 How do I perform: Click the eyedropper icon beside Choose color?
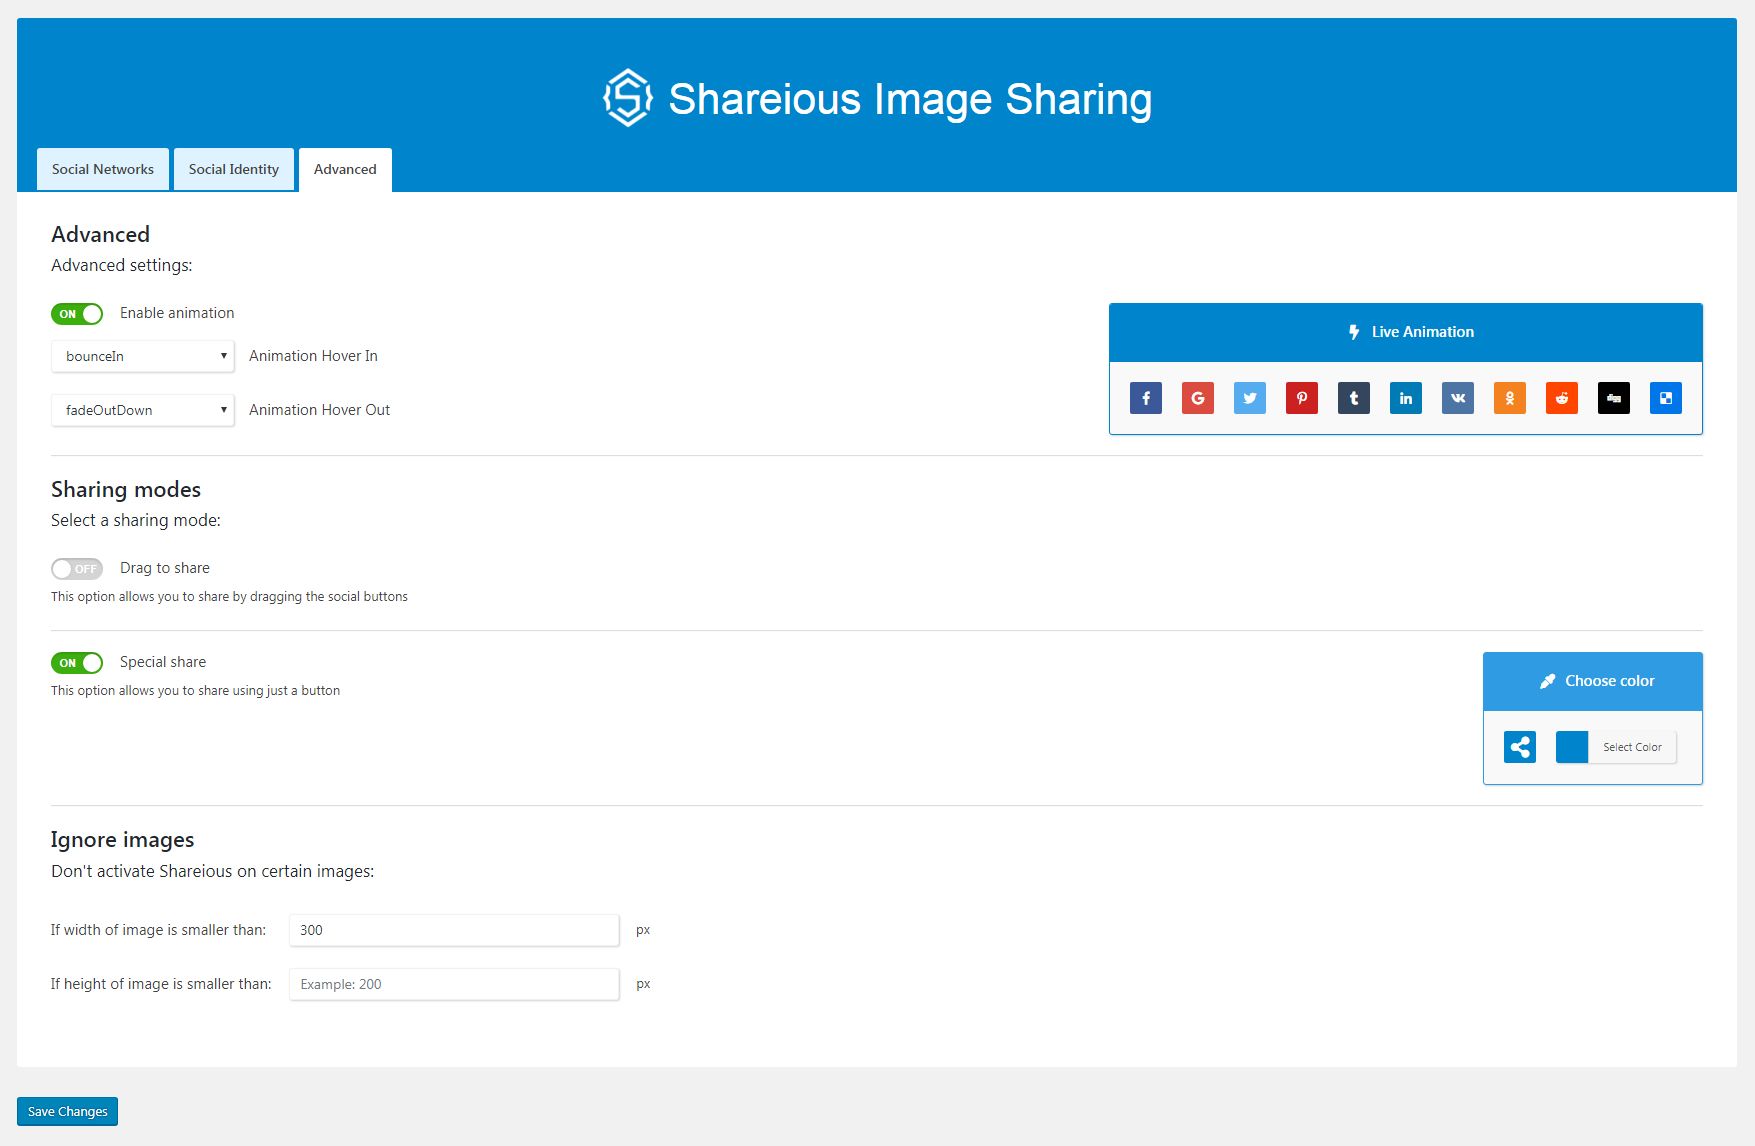point(1547,681)
